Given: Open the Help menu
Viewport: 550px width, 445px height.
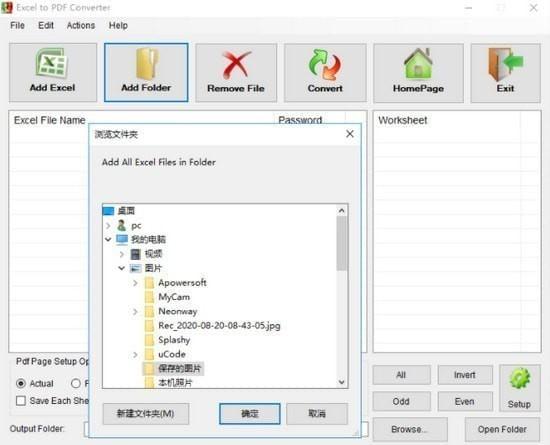Looking at the screenshot, I should click(118, 26).
